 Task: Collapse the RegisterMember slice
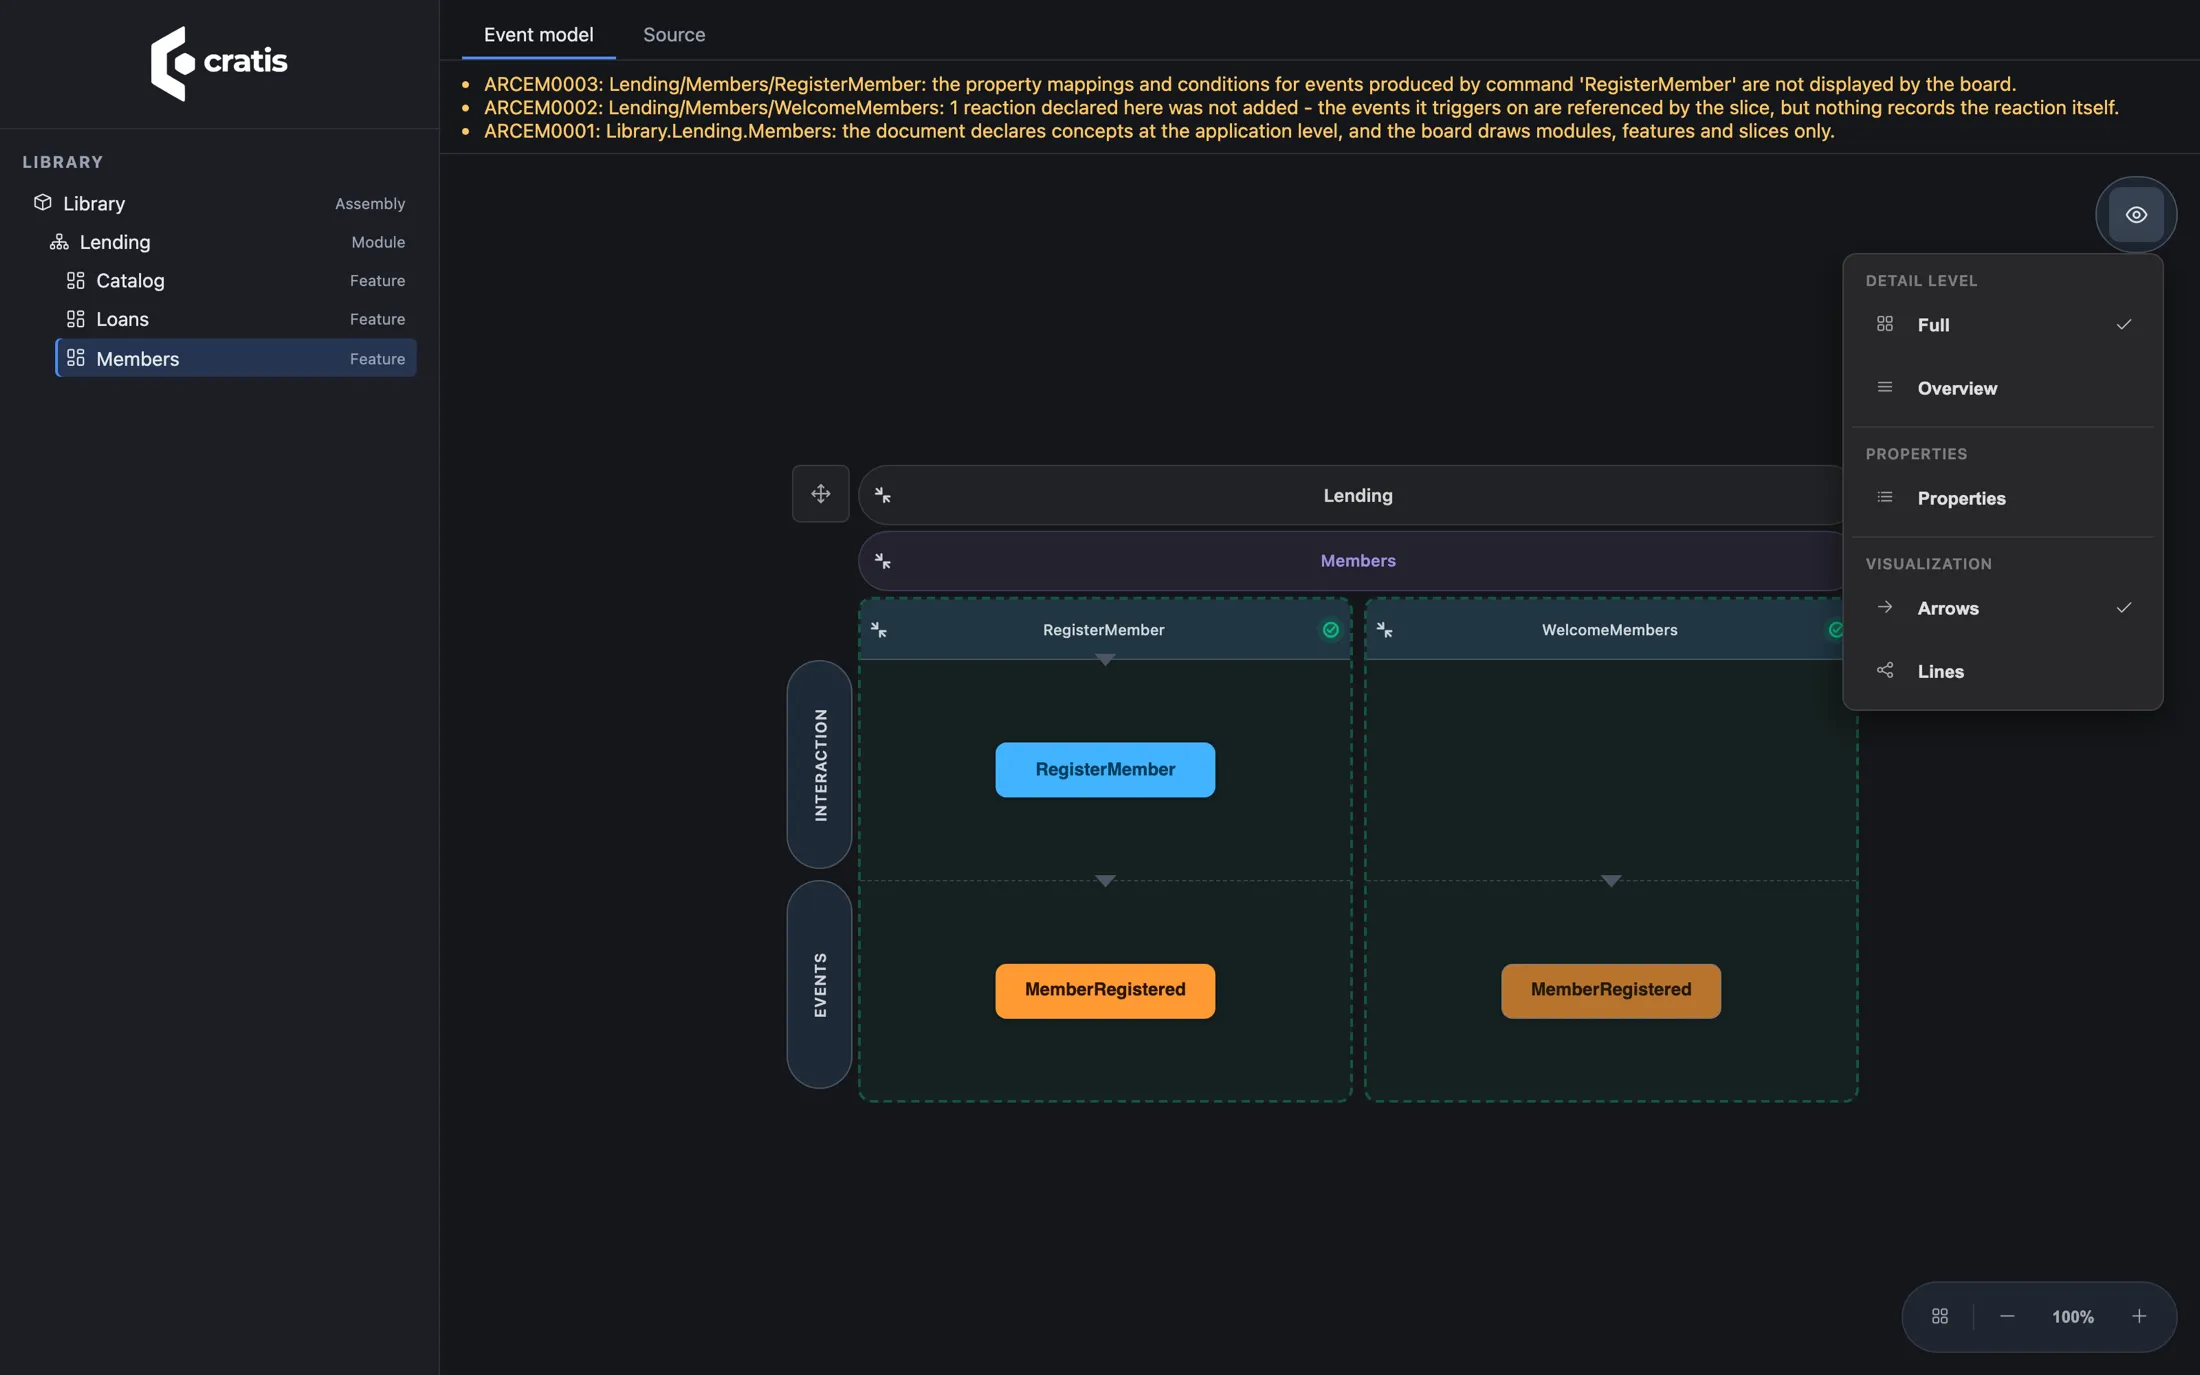click(x=879, y=630)
